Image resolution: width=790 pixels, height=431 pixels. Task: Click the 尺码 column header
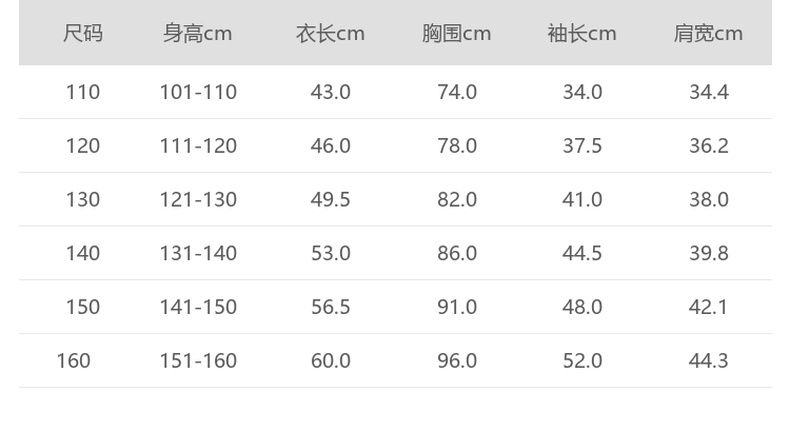tap(83, 33)
